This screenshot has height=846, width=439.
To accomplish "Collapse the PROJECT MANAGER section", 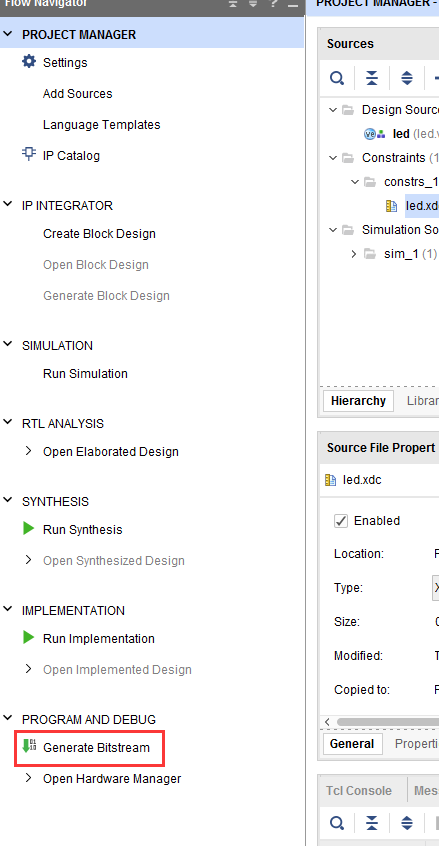I will click(8, 34).
